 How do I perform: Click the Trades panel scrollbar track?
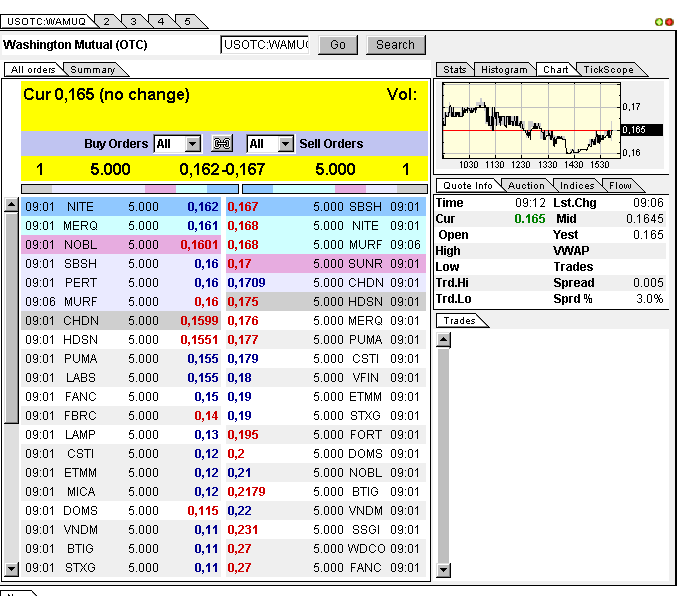pos(444,455)
